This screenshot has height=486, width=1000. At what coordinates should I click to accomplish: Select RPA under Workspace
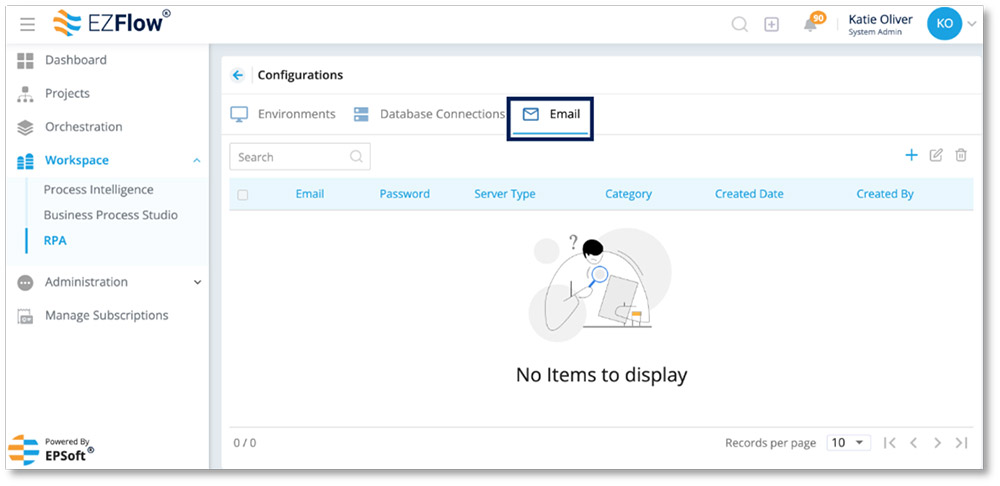[x=55, y=240]
